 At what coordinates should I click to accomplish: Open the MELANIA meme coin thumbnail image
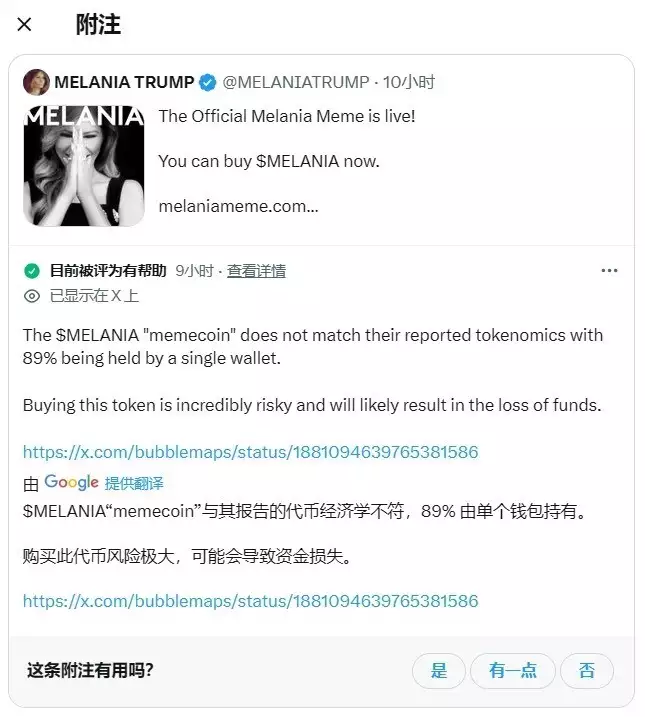point(84,166)
